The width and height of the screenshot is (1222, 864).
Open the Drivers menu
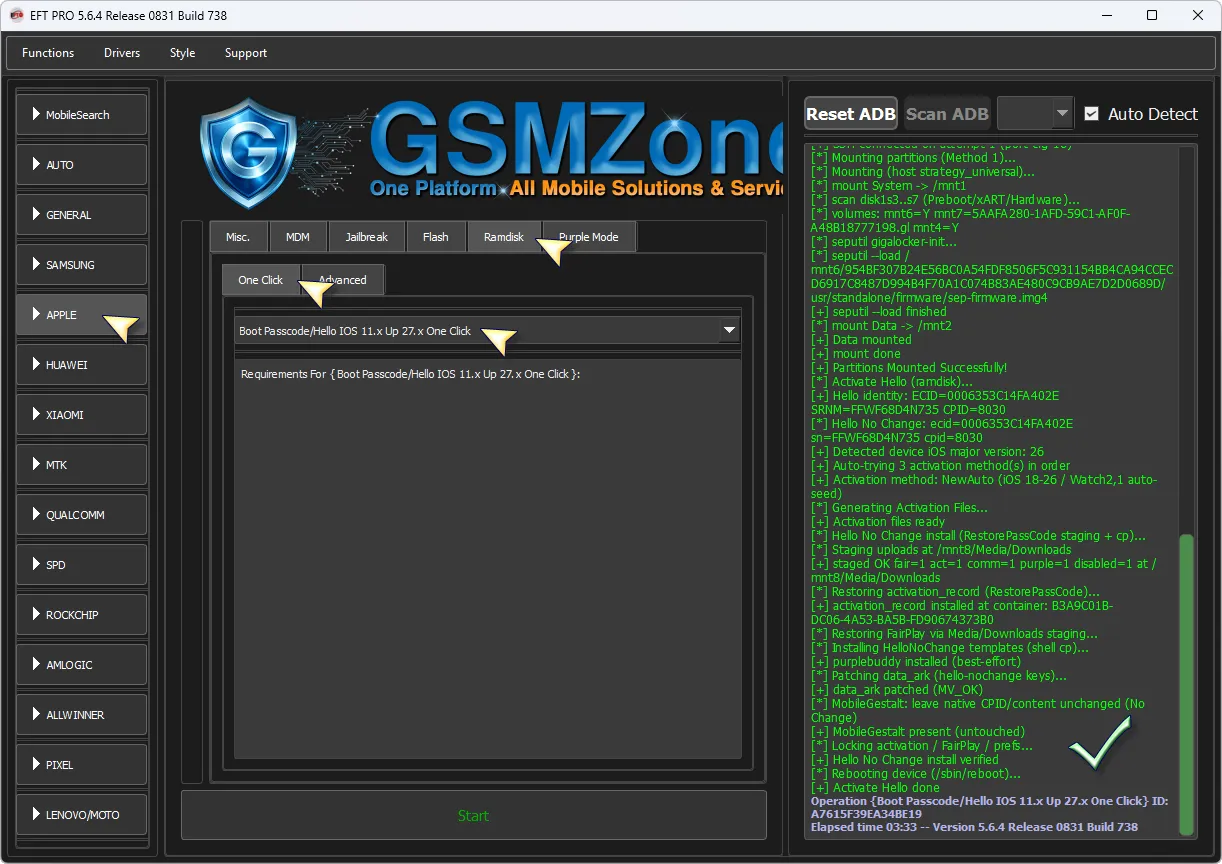122,53
